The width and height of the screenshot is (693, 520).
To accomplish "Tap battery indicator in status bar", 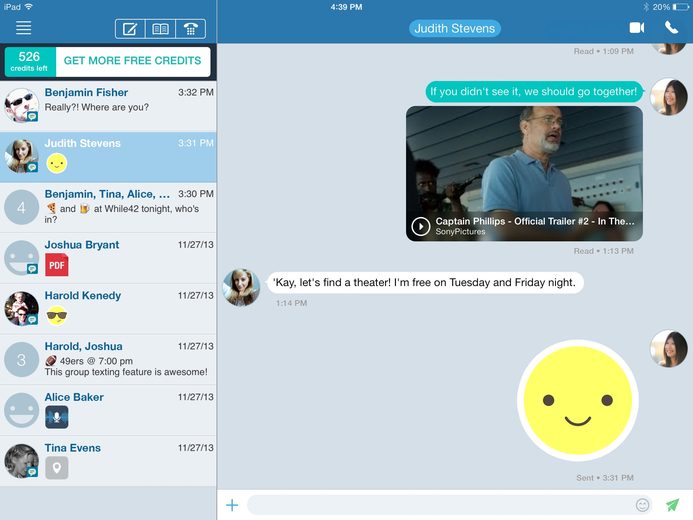I will coord(680,7).
